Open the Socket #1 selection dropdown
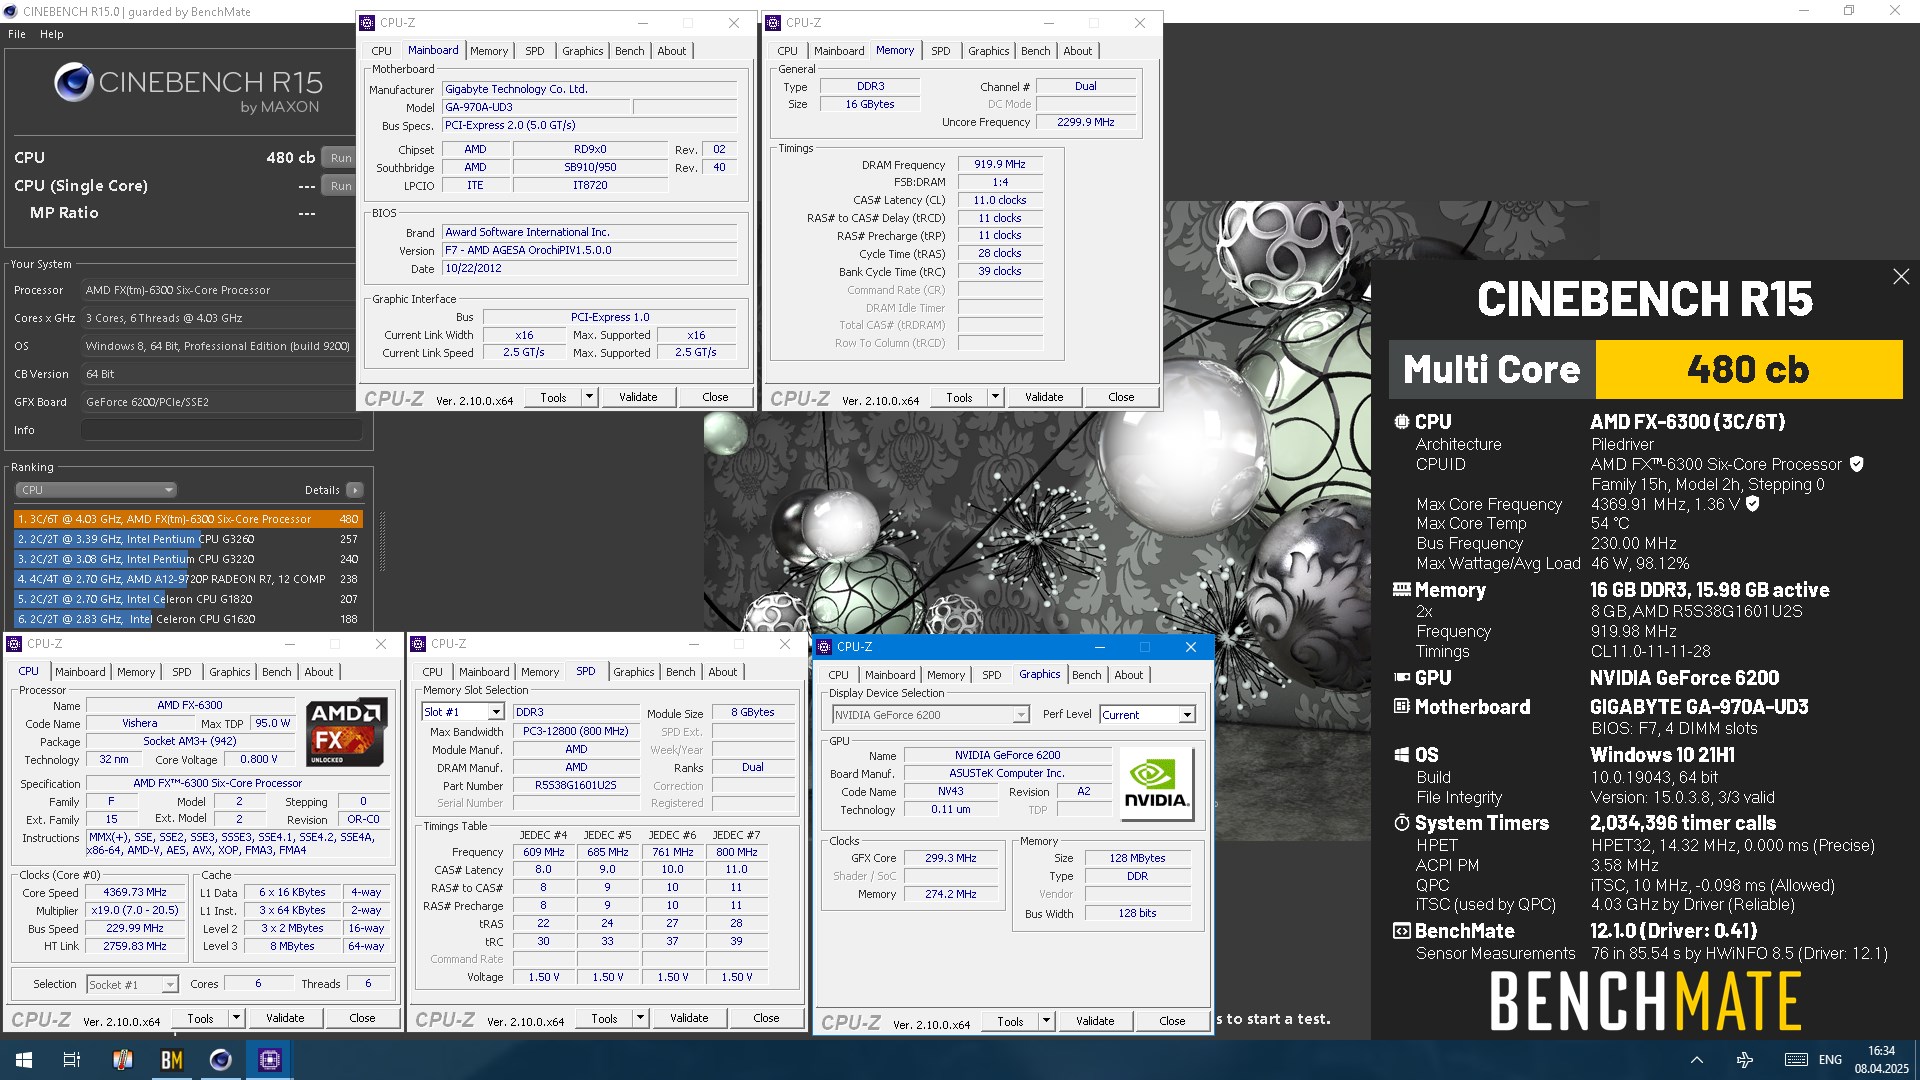 click(x=132, y=985)
